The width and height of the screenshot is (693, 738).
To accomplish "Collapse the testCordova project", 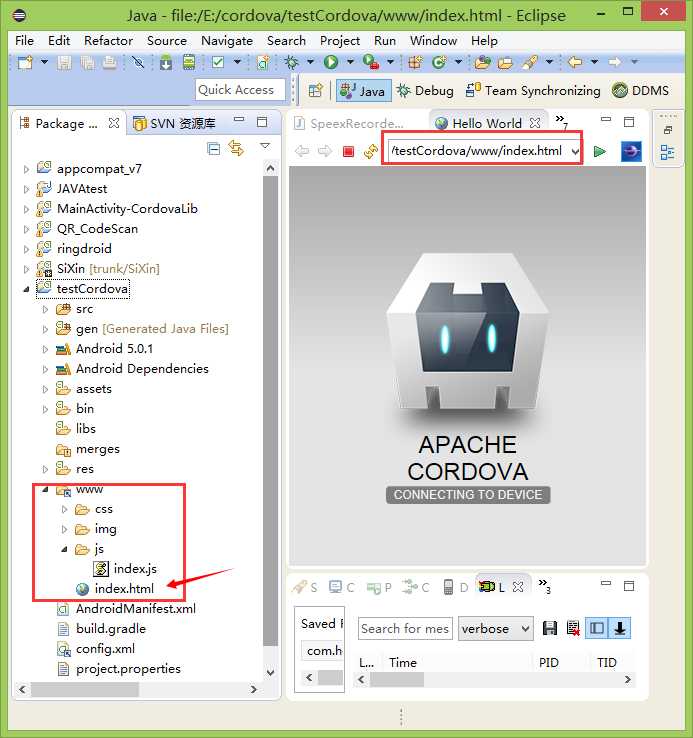I will coord(26,289).
